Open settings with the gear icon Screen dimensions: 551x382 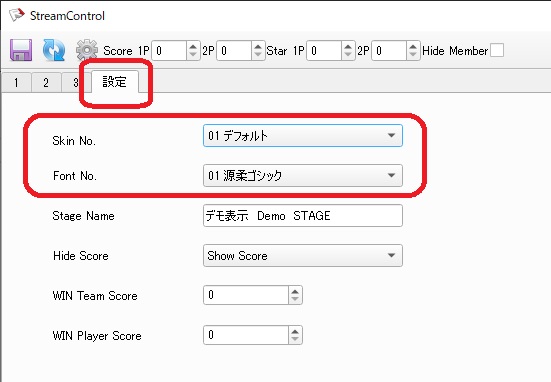click(87, 50)
